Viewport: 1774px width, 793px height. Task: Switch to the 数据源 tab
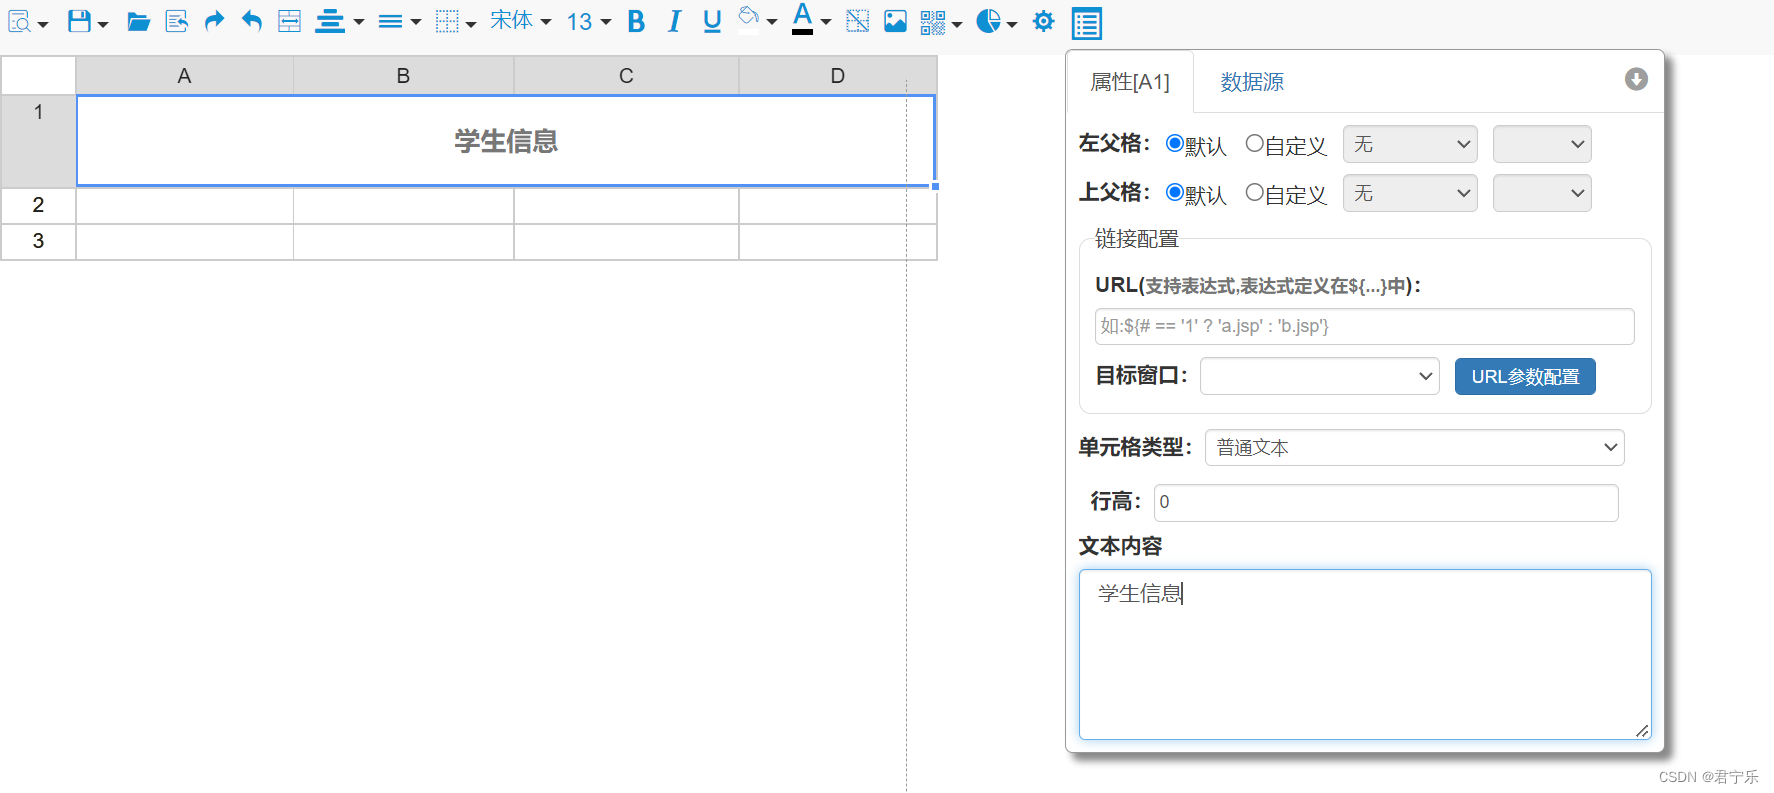[1252, 82]
